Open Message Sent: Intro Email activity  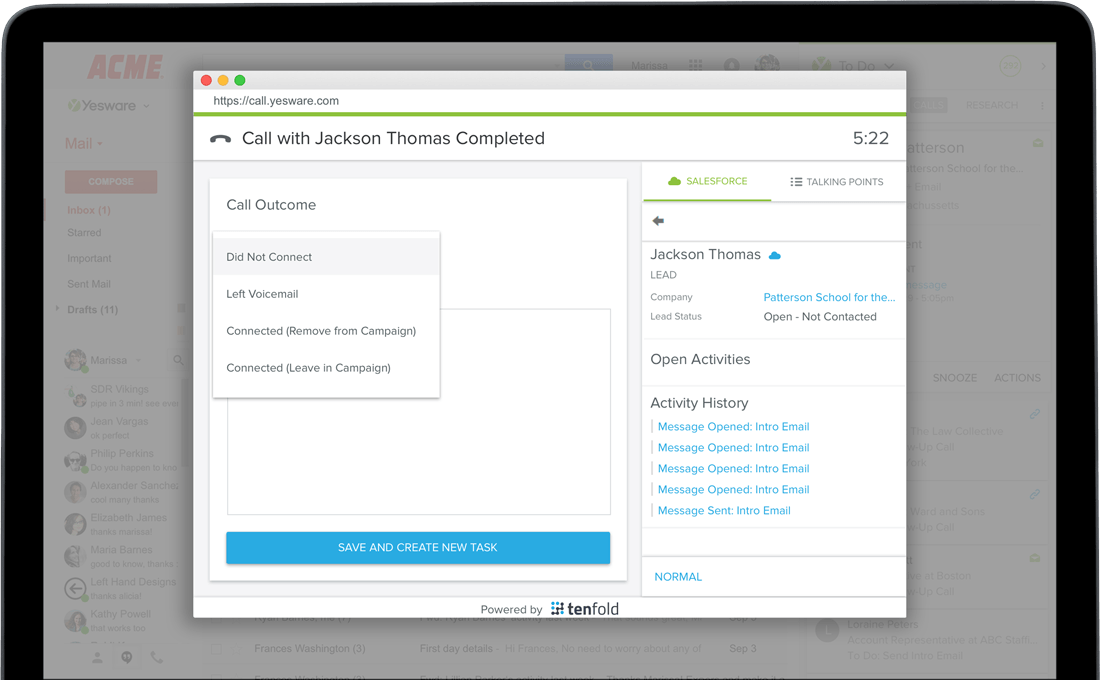click(x=724, y=511)
